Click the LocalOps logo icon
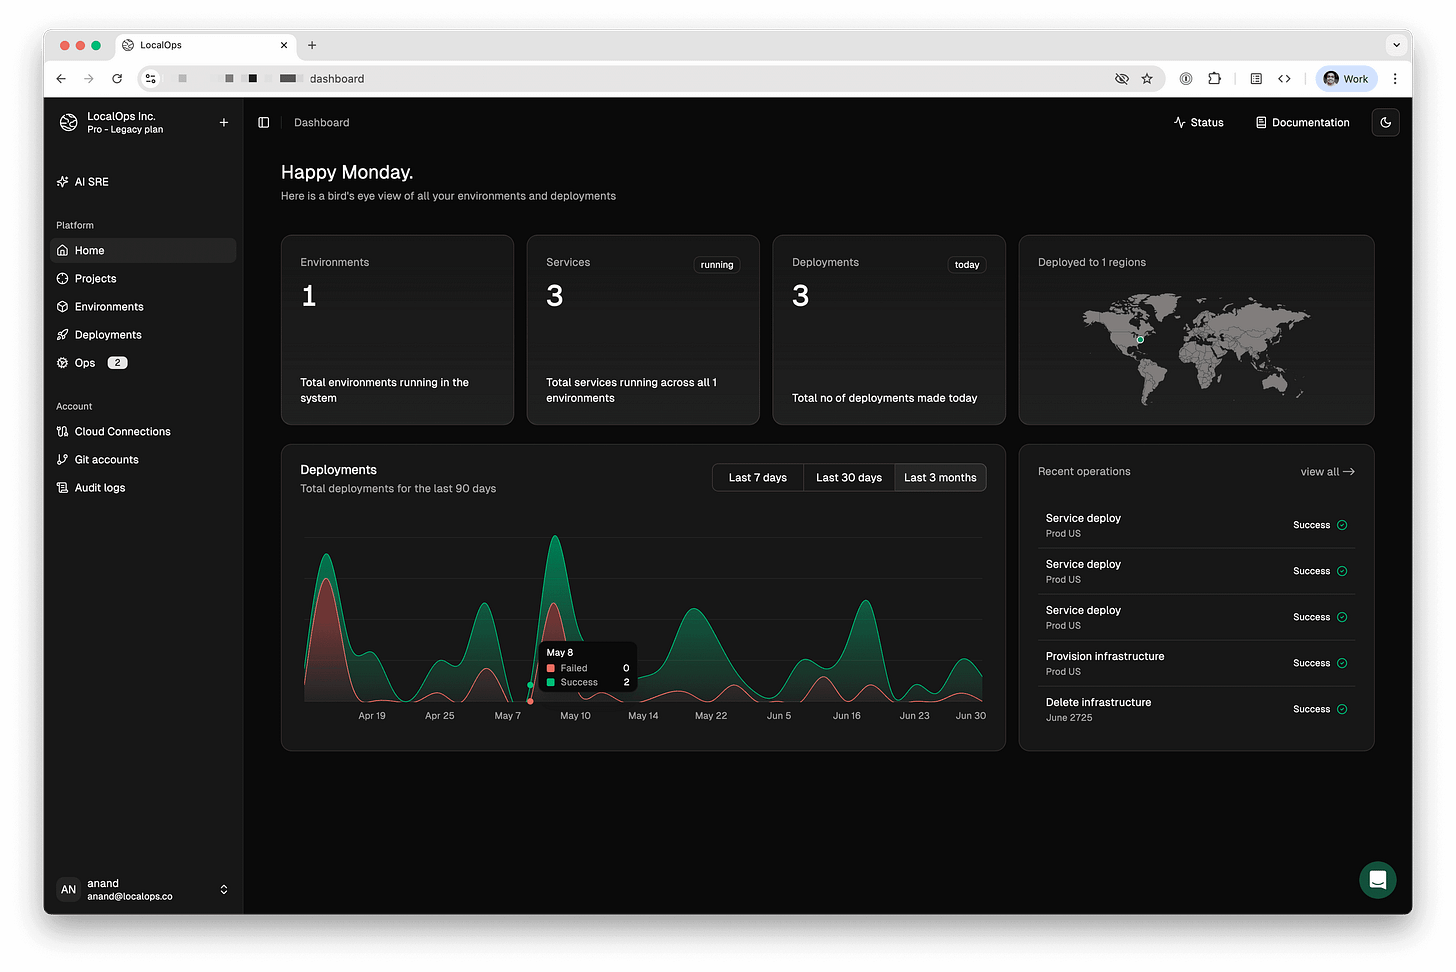The height and width of the screenshot is (972, 1456). [x=68, y=122]
